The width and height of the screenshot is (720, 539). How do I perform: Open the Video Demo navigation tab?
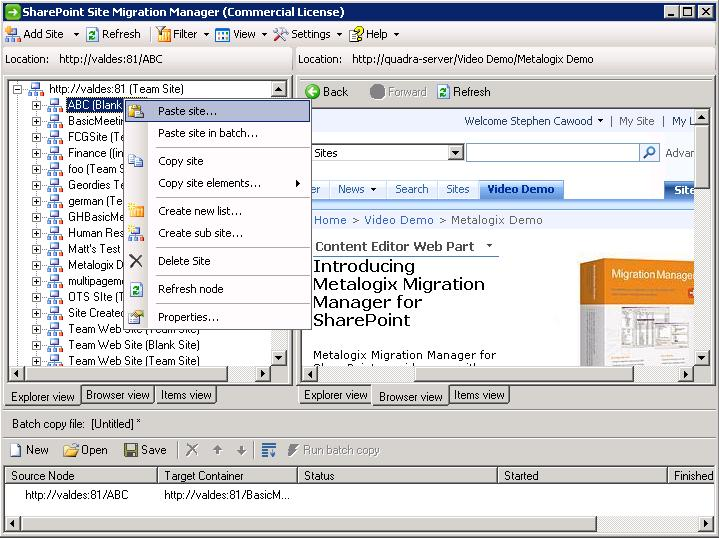click(521, 189)
